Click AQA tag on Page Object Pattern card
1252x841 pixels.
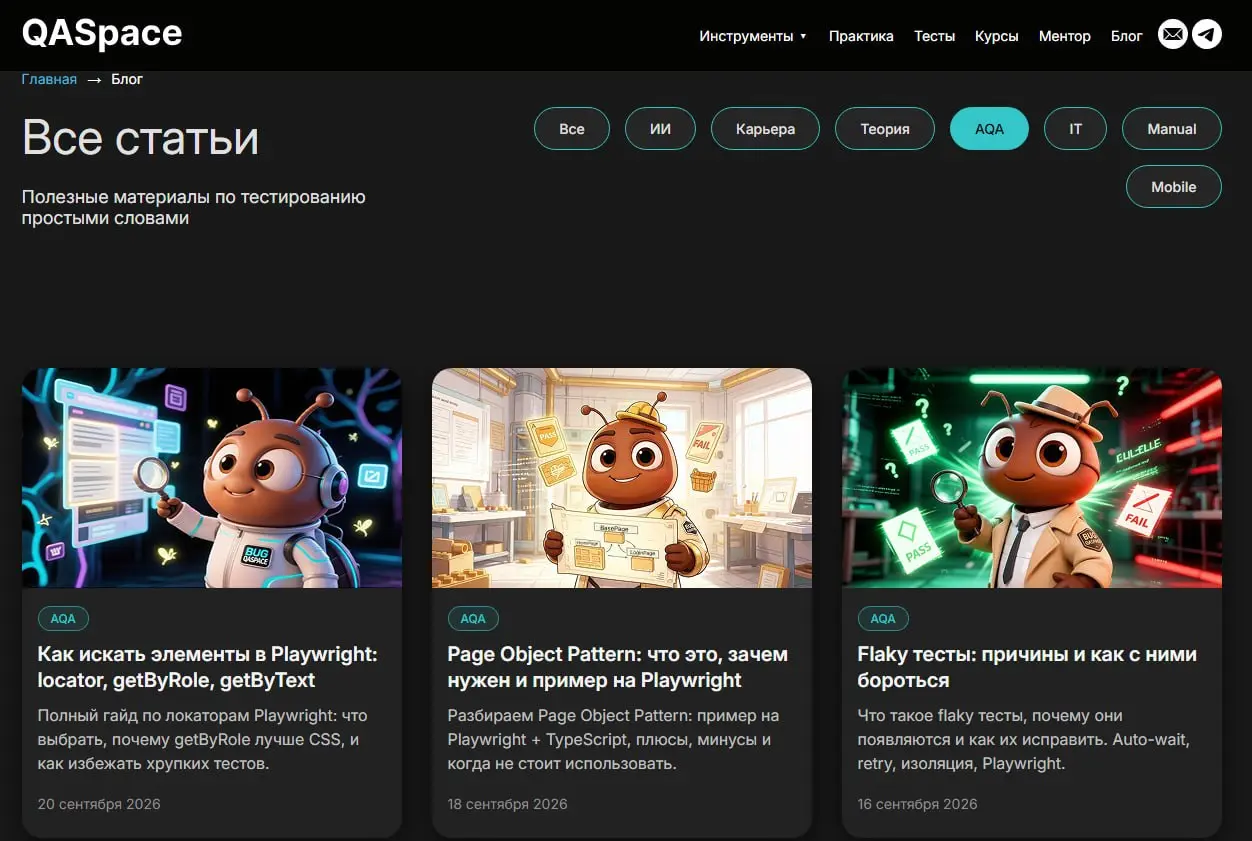coord(473,618)
